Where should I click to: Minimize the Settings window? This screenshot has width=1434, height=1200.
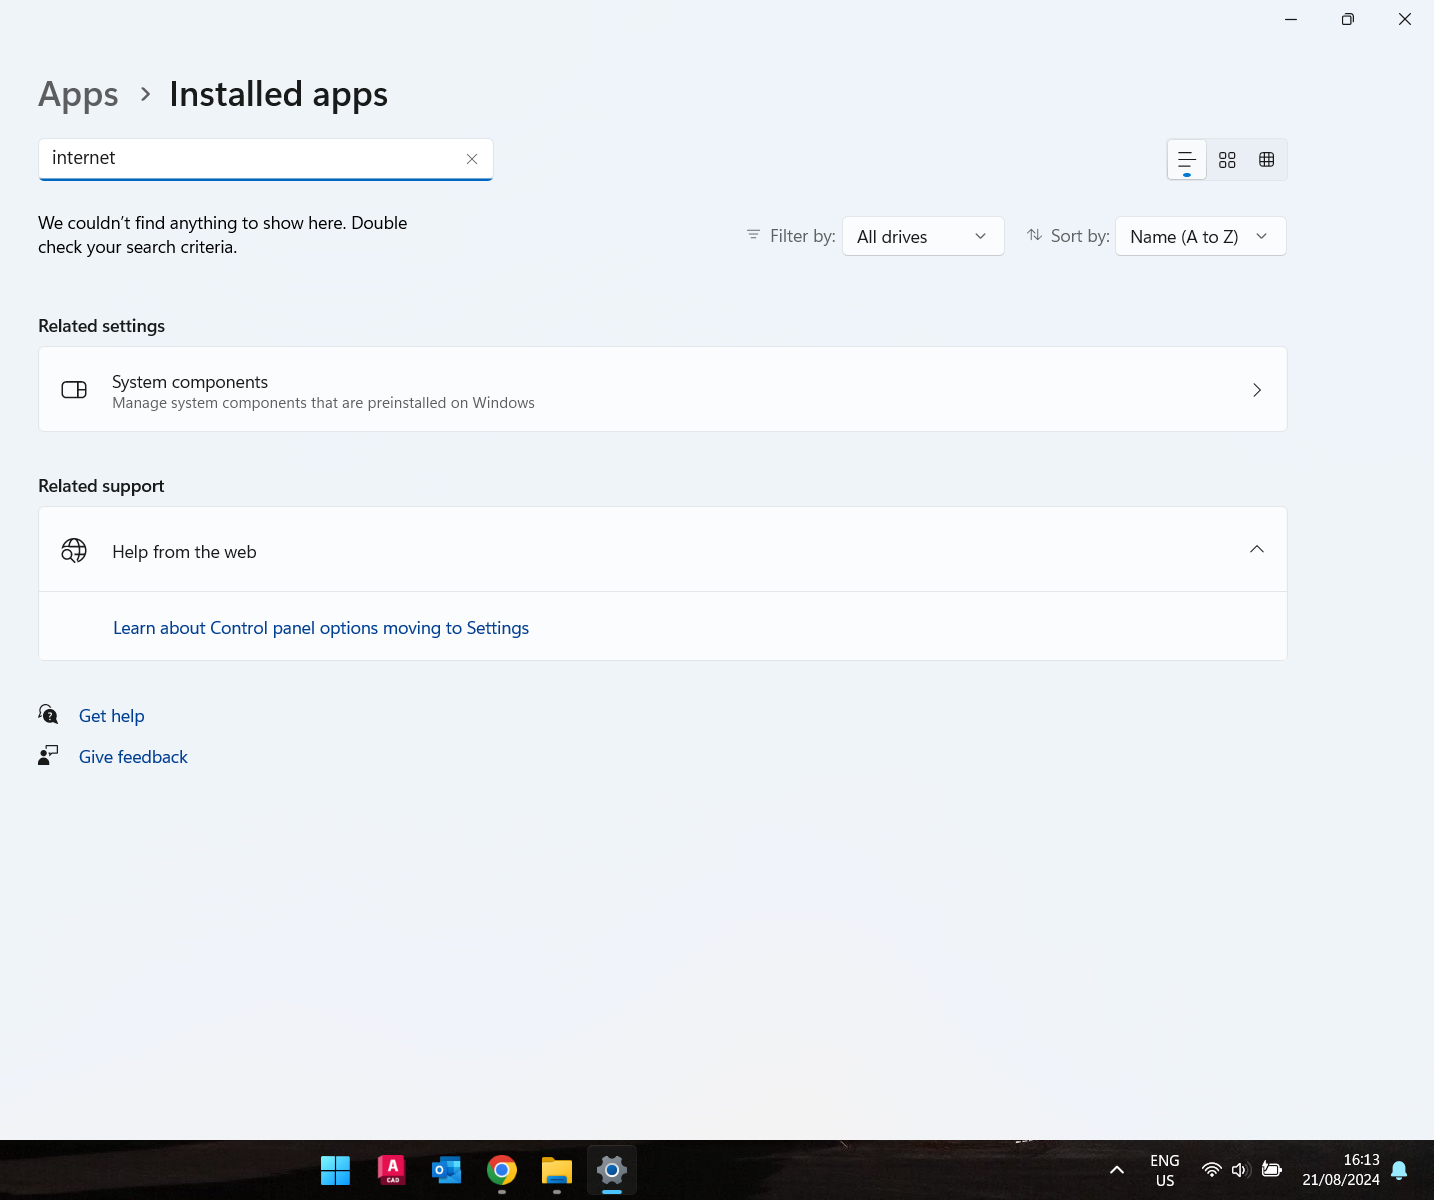click(x=1291, y=19)
